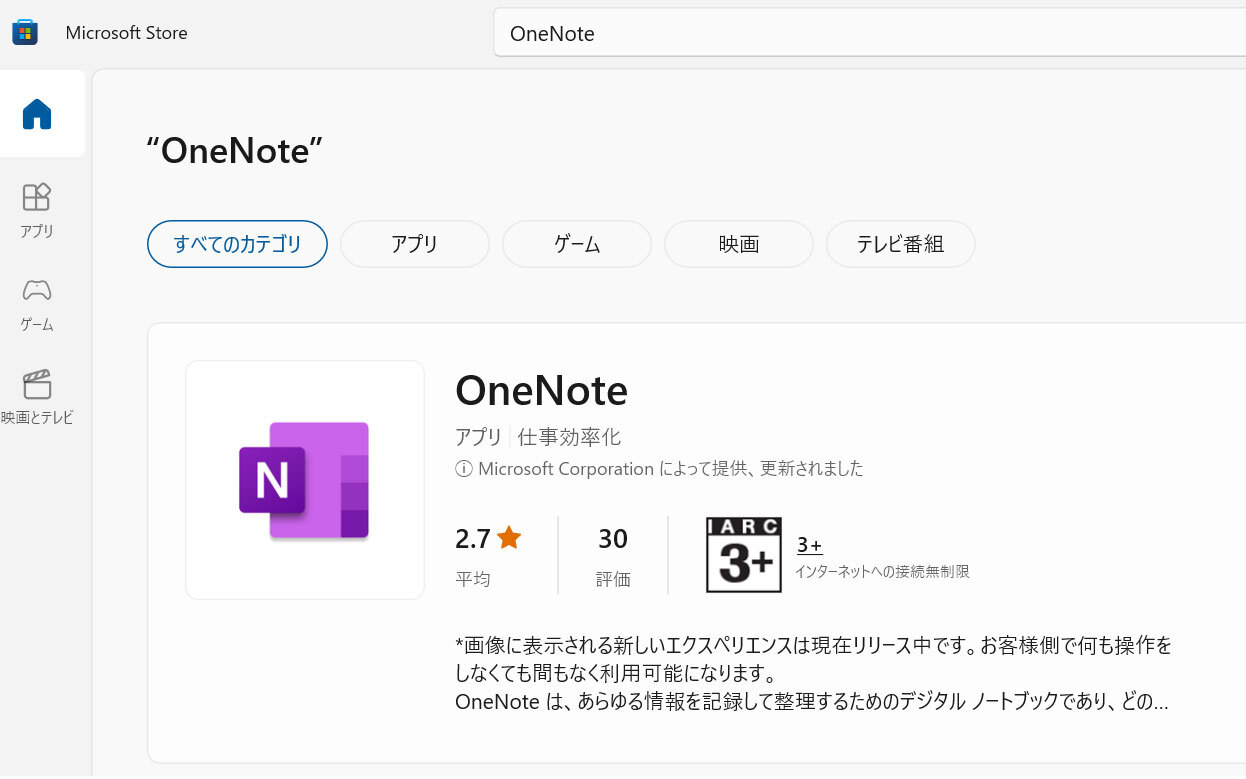Open the OneNote app icon thumbnail
This screenshot has height=779, width=1246.
305,480
